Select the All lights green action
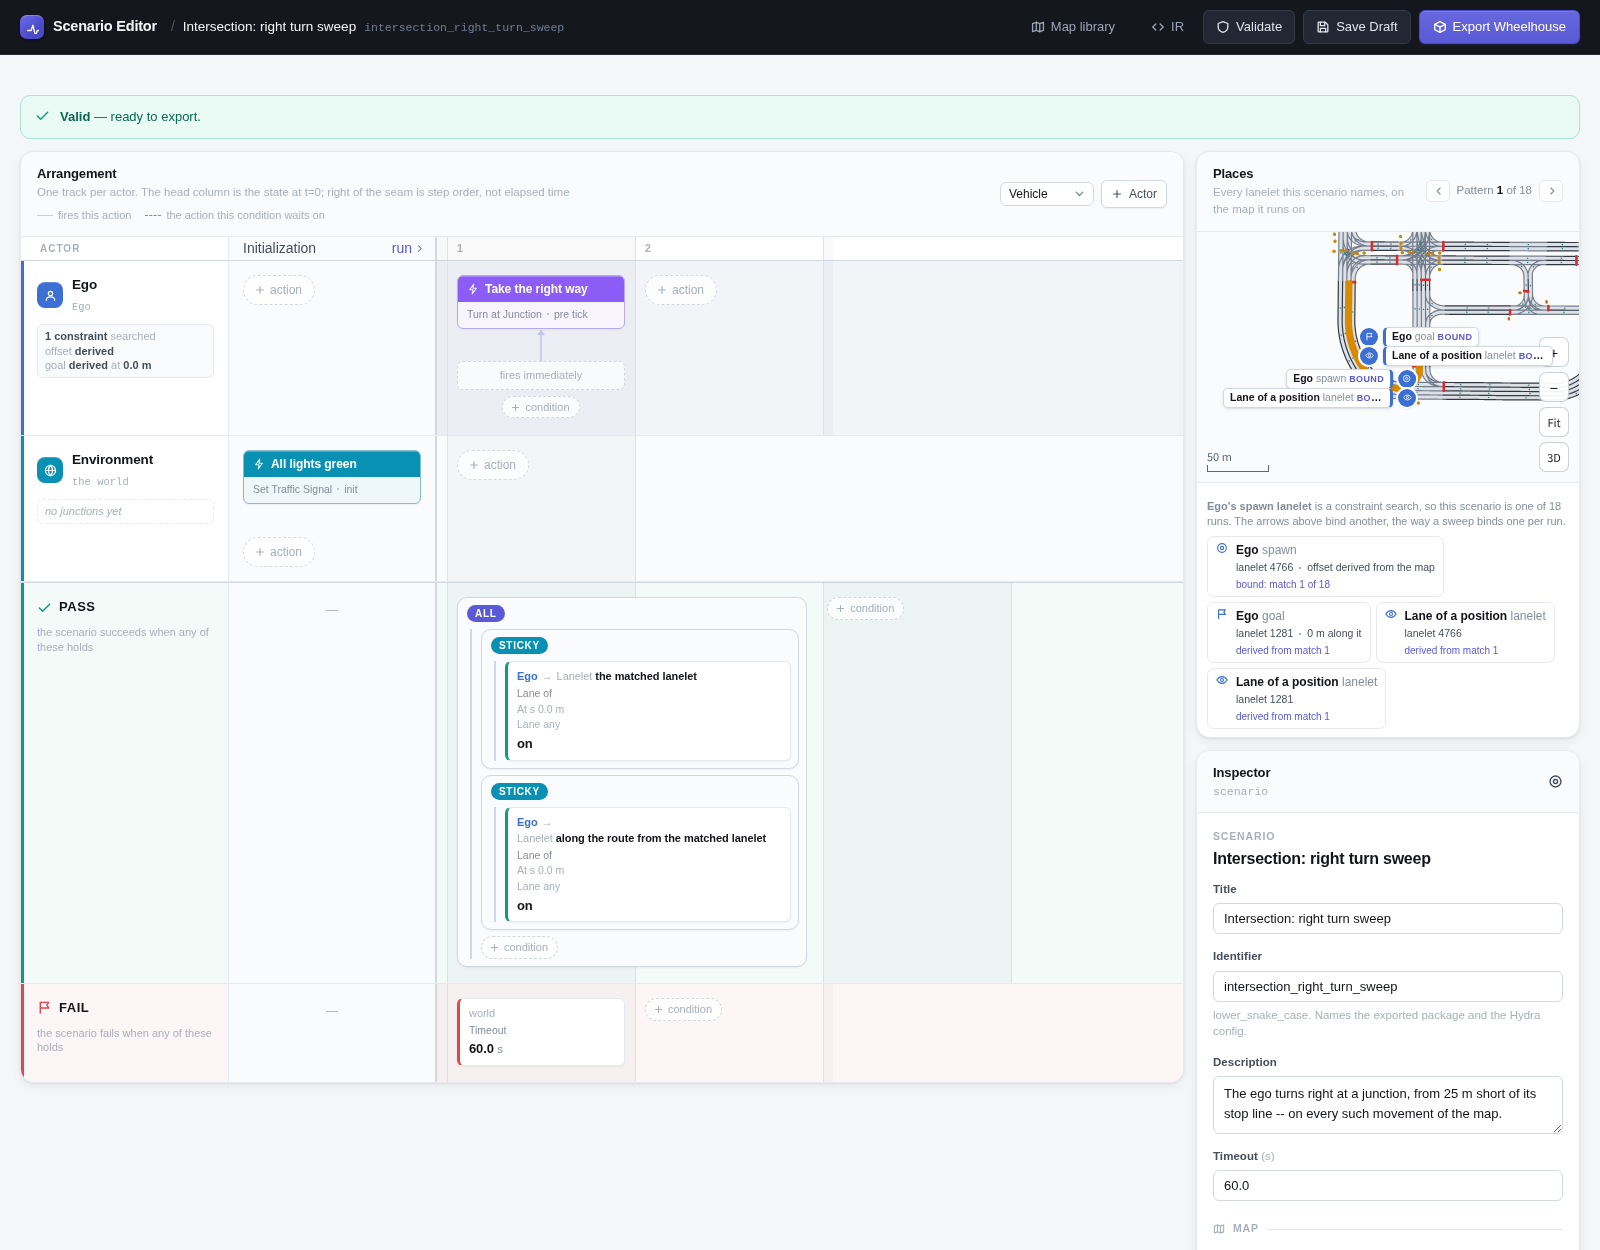Screen dimensions: 1600x1250 coord(332,477)
